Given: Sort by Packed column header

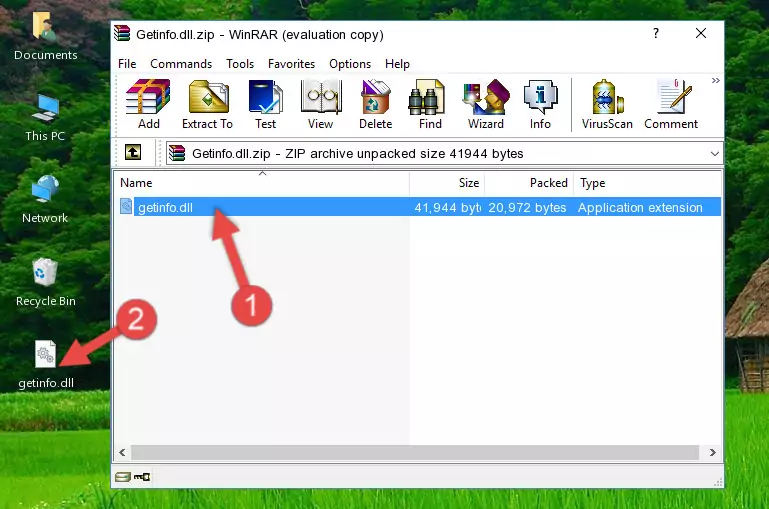Looking at the screenshot, I should pos(529,183).
